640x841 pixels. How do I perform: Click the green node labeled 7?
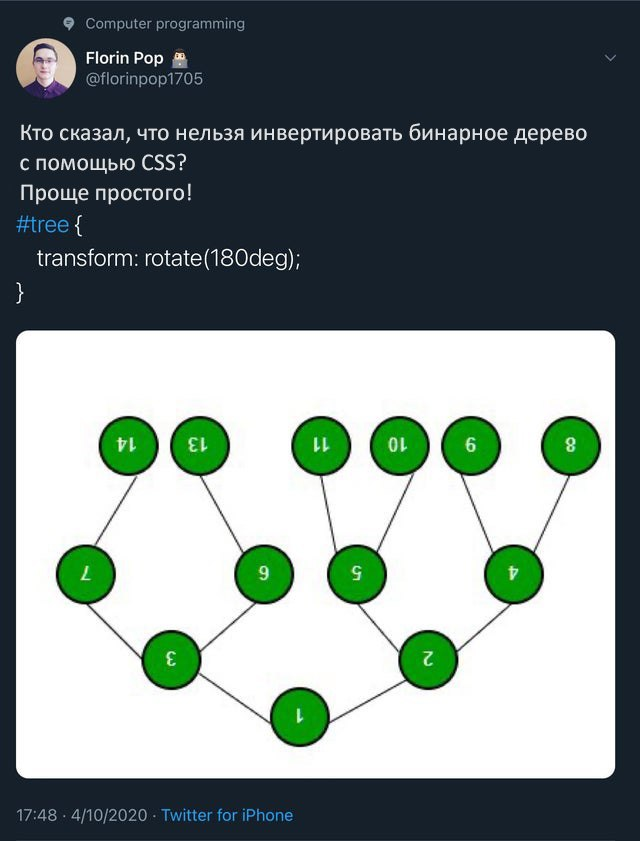pos(86,574)
